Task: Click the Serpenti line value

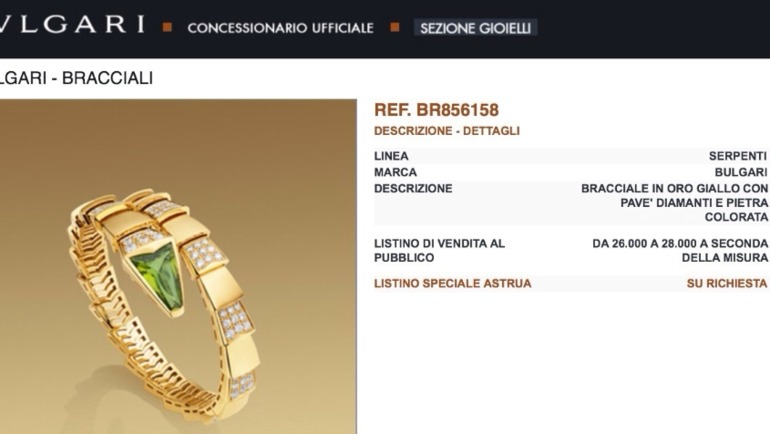Action: coord(738,156)
